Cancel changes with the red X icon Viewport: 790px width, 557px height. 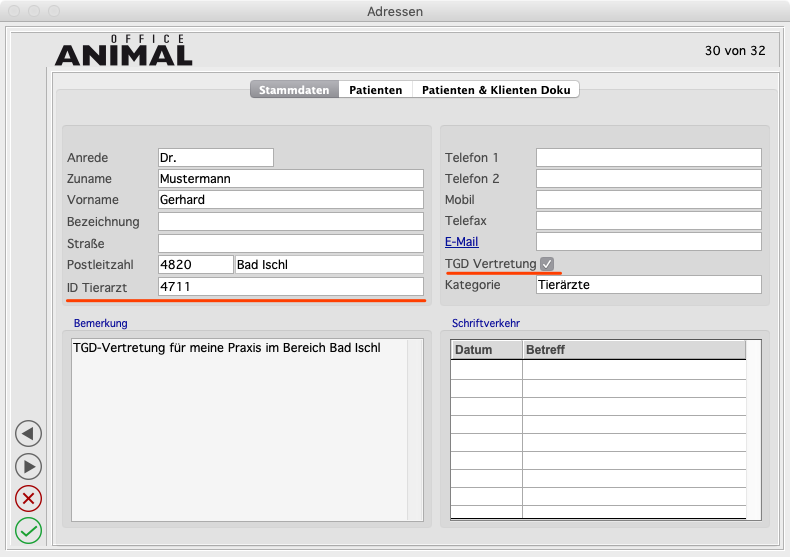[29, 498]
